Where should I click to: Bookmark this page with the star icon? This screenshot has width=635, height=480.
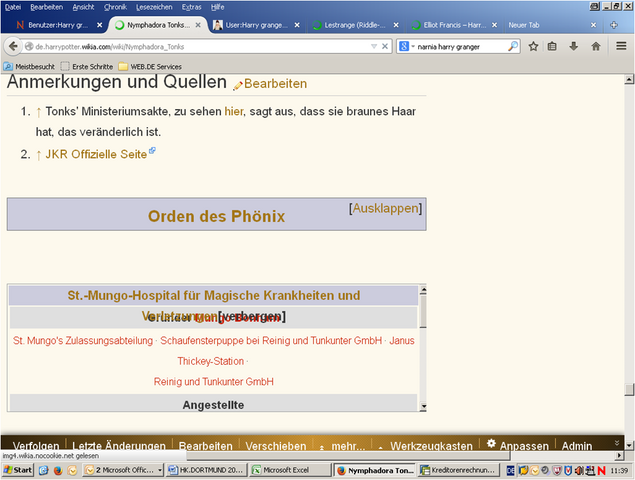533,46
